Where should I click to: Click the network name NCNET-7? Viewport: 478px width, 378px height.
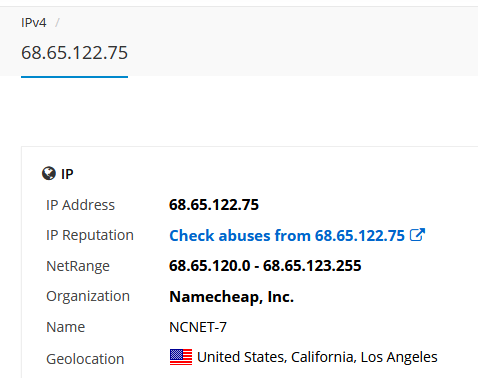tap(198, 327)
